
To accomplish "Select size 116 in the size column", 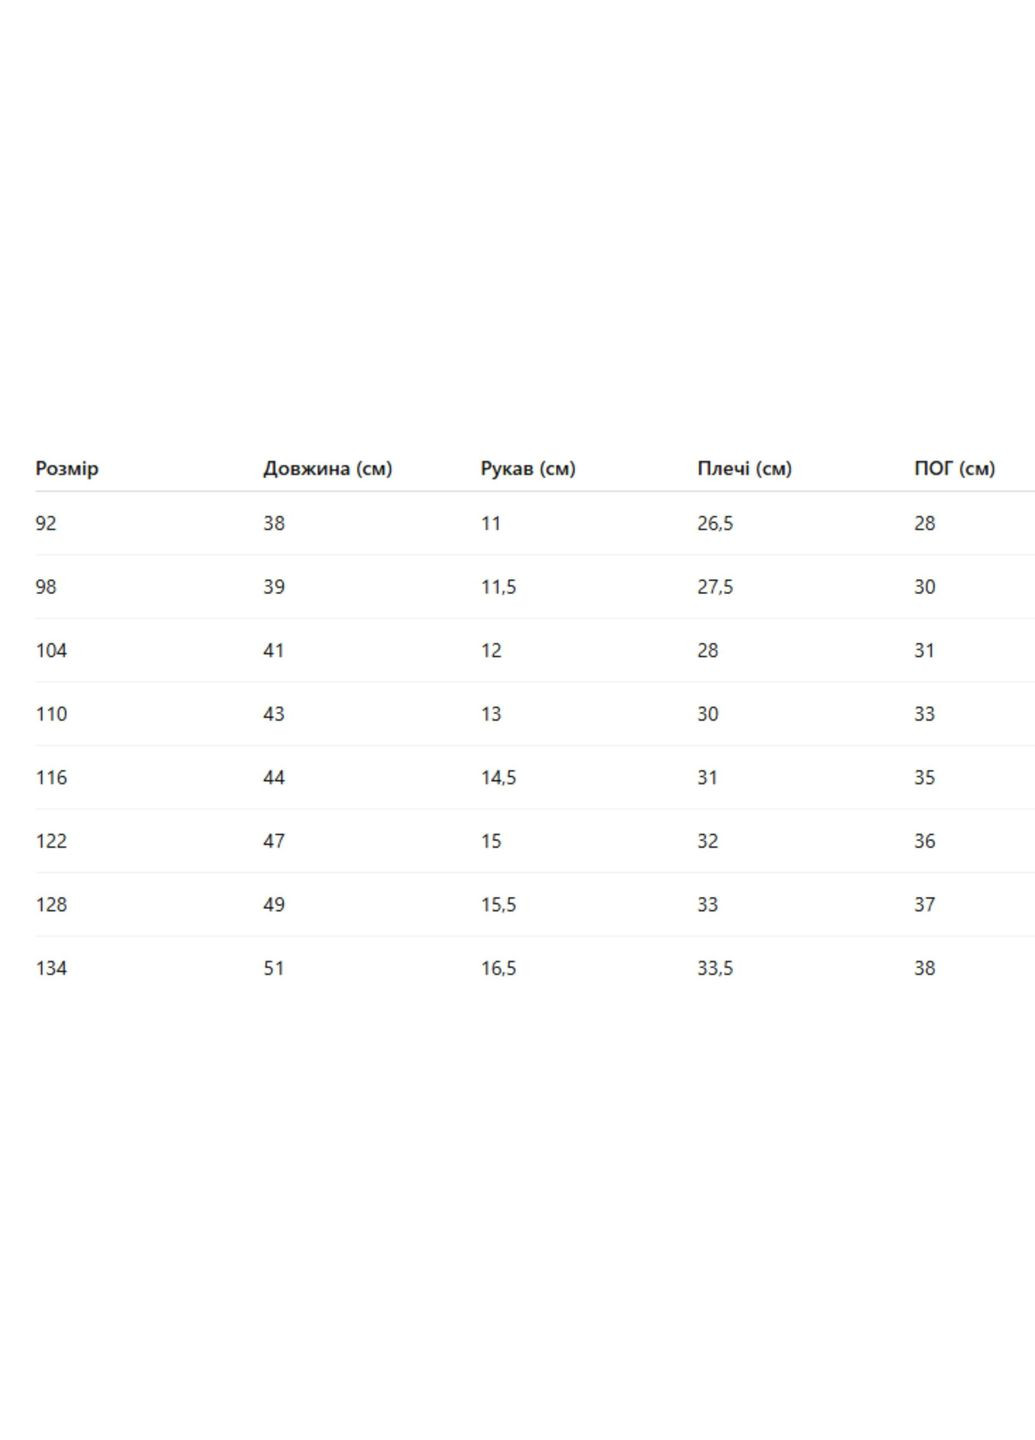I will tap(51, 777).
